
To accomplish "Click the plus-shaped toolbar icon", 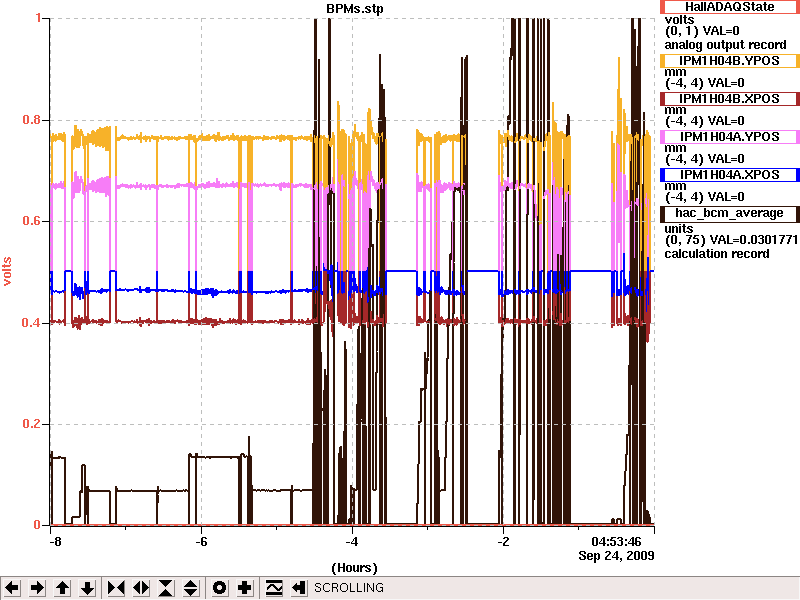I will click(244, 588).
